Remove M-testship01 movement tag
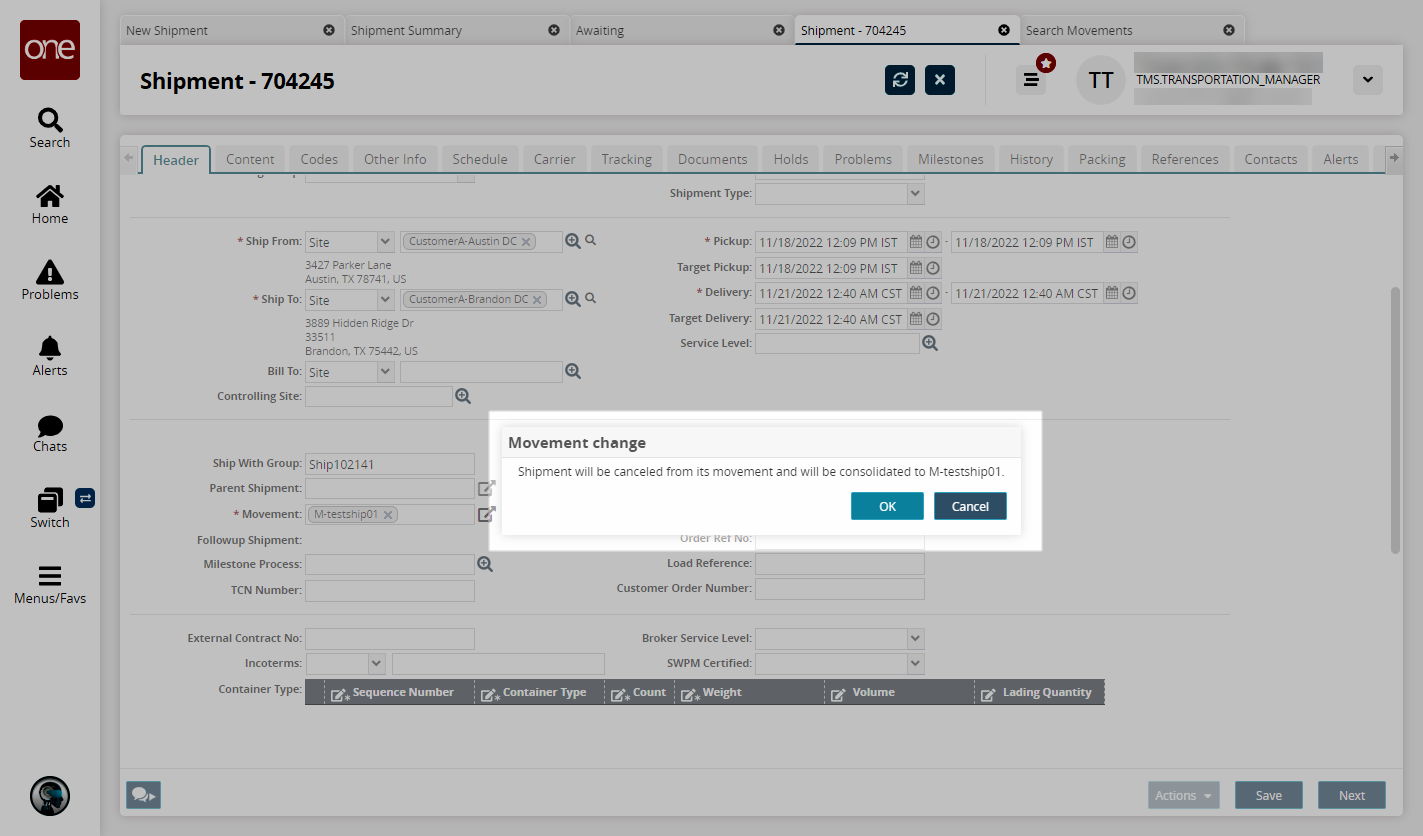This screenshot has width=1423, height=836. (388, 515)
